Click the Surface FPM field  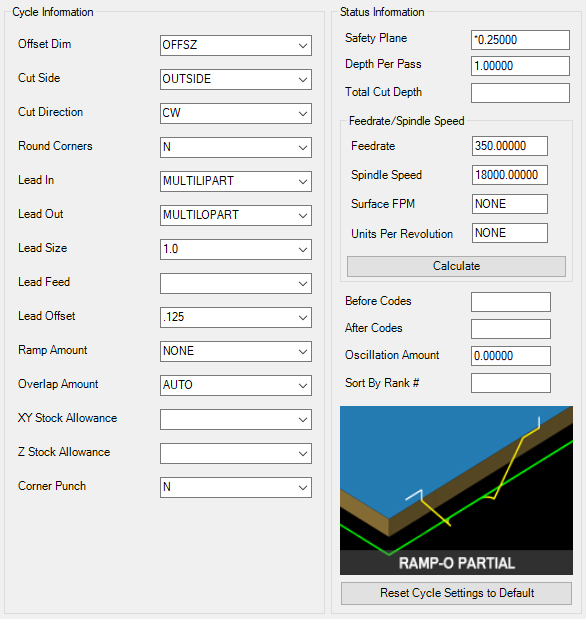509,204
